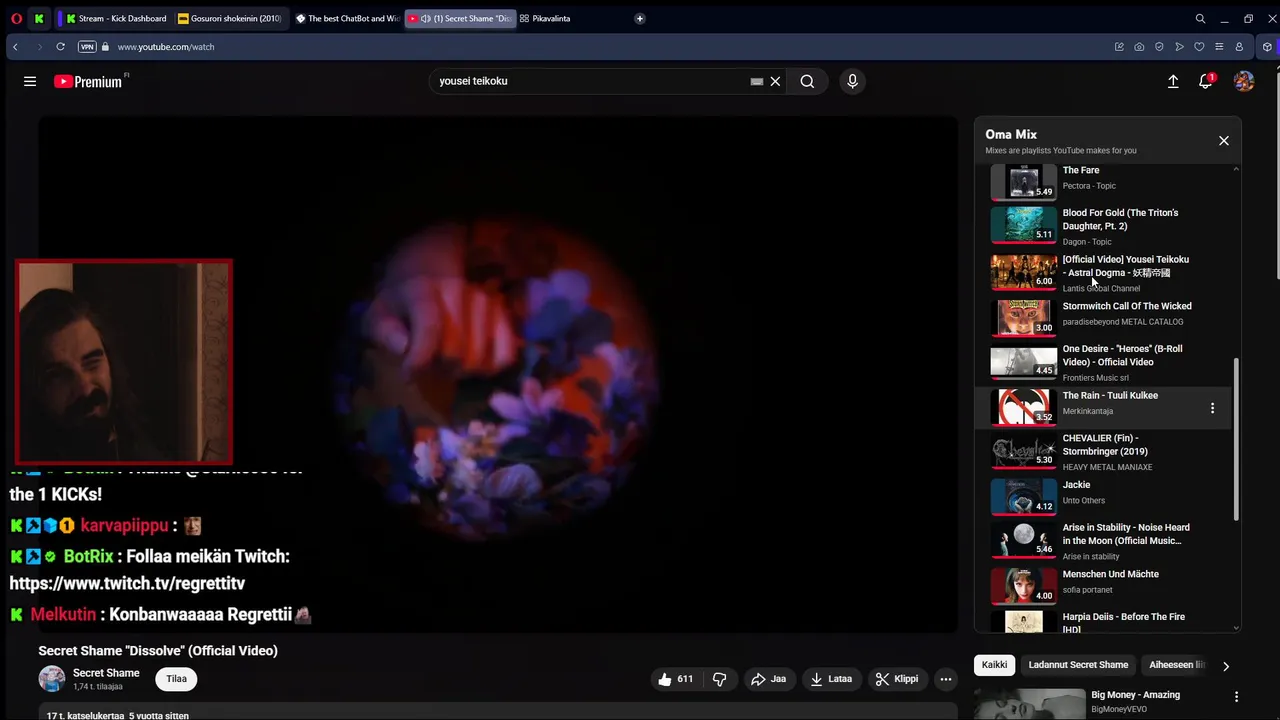Click the search field with yousei teikoku
1280x720 pixels.
tap(590, 81)
